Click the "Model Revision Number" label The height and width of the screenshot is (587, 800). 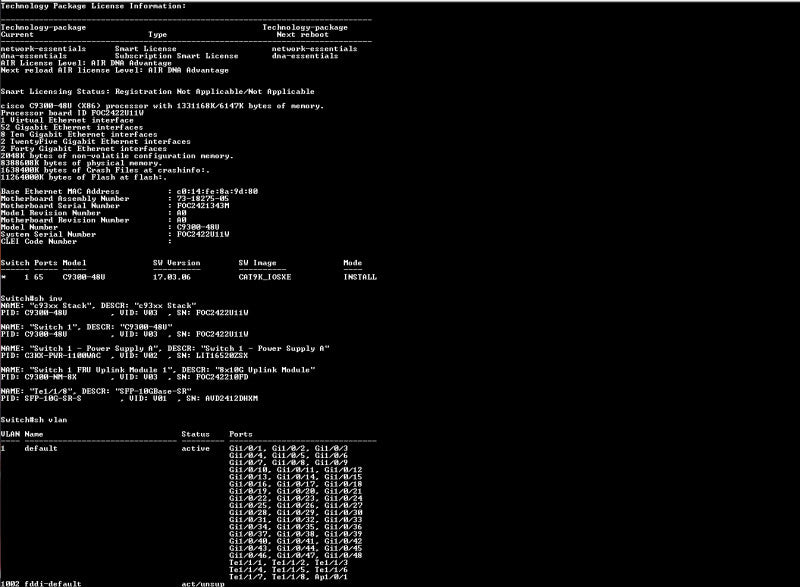click(51, 213)
